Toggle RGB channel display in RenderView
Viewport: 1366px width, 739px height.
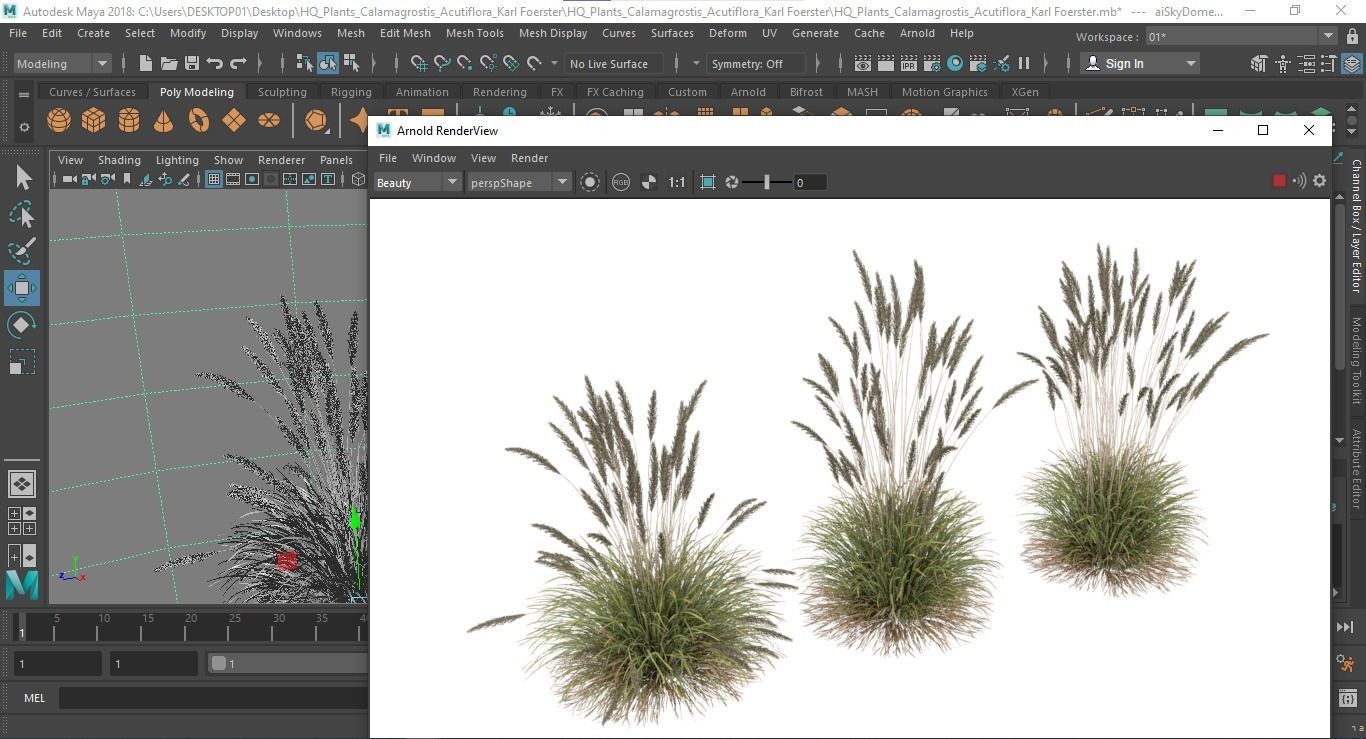621,182
